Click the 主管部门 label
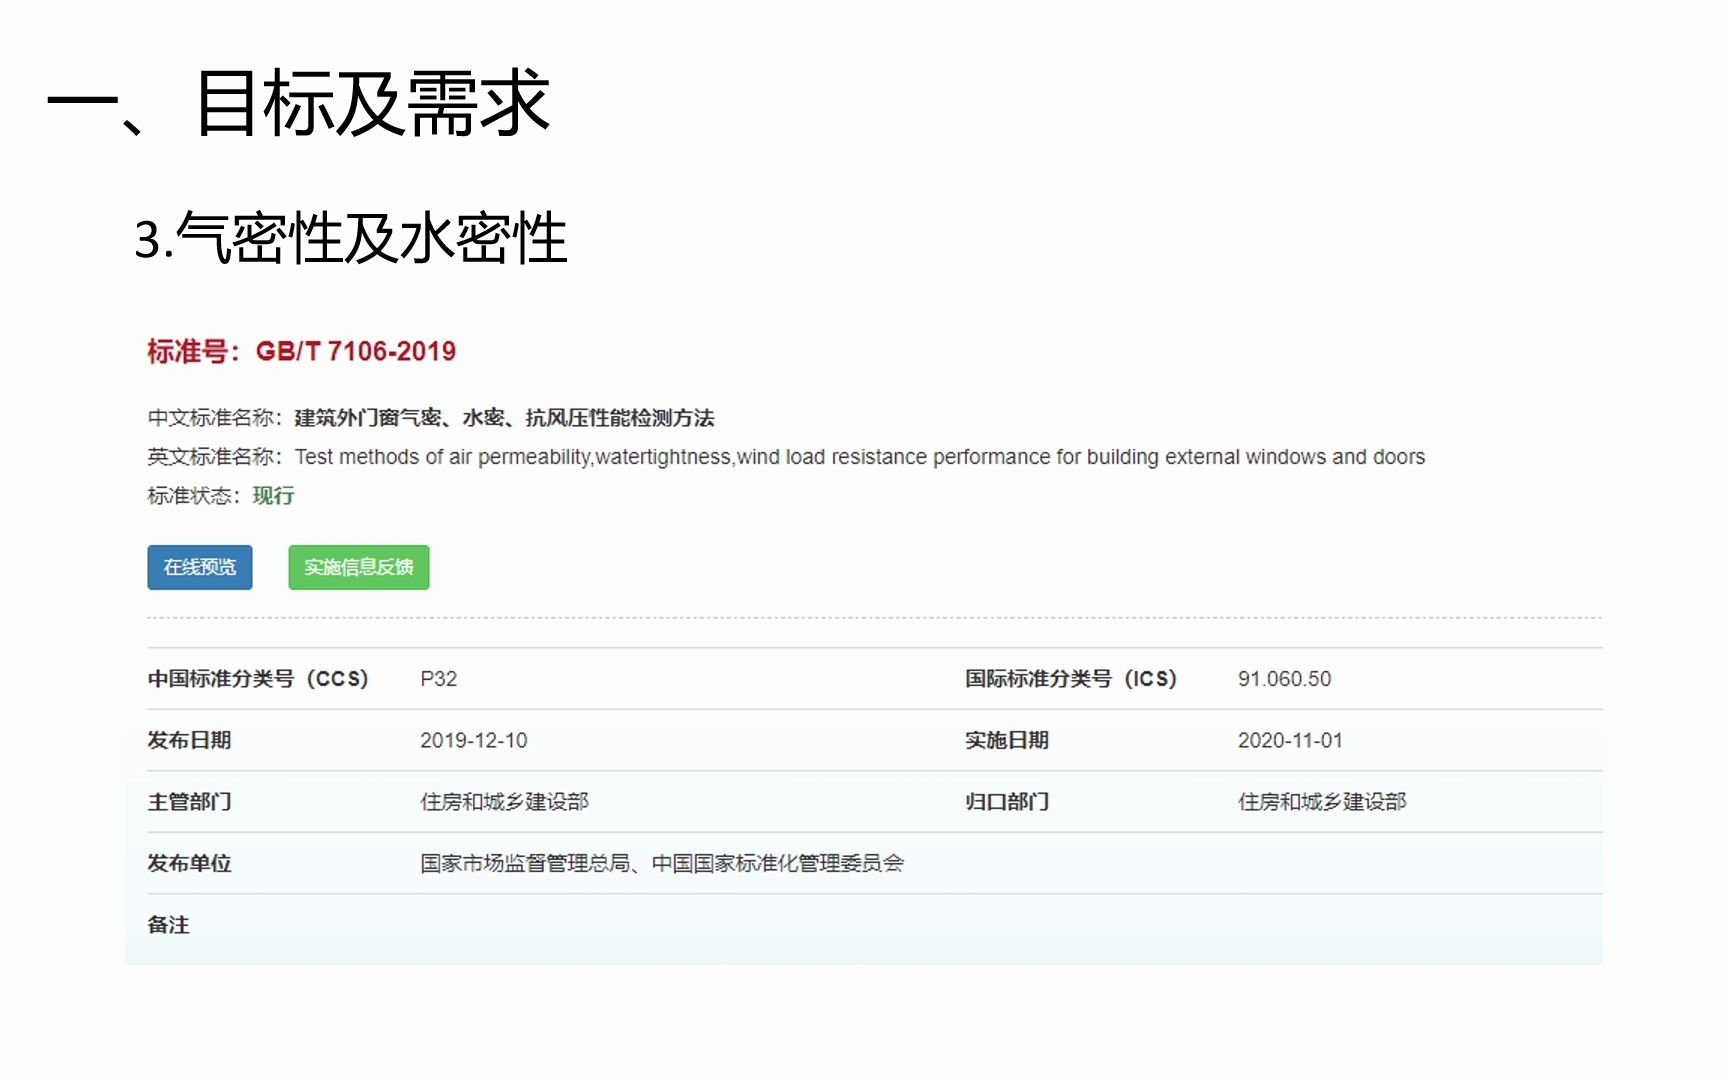Screen dimensions: 1728x1080 [189, 802]
